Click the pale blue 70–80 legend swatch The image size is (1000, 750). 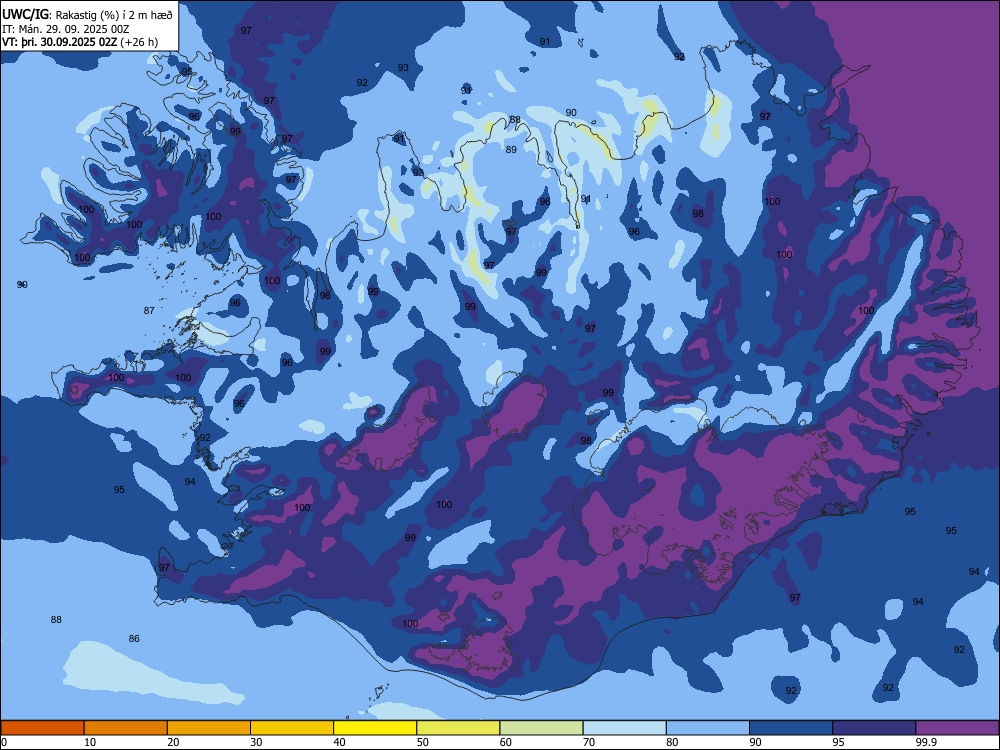pos(625,728)
